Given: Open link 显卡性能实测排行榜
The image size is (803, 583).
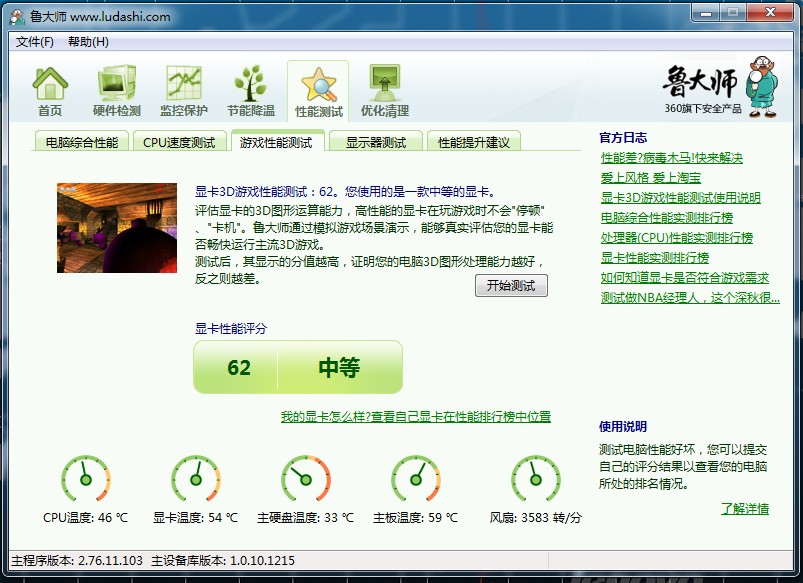Looking at the screenshot, I should [x=655, y=258].
